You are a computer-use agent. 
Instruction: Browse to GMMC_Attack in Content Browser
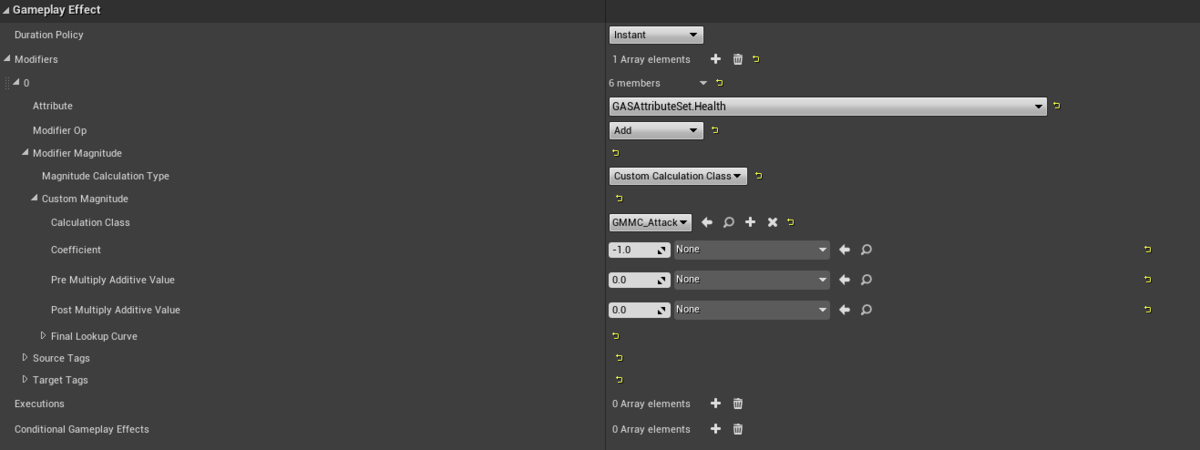(729, 222)
